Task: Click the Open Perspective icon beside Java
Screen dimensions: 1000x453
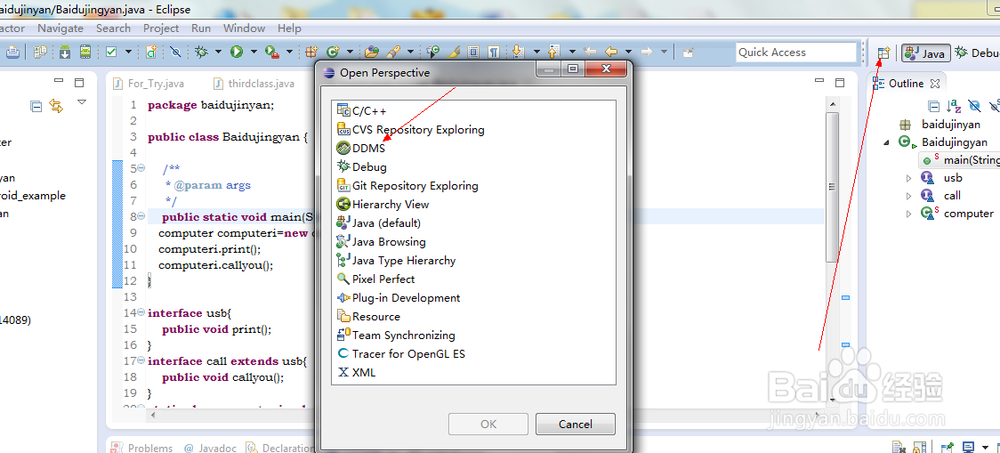Action: [883, 53]
